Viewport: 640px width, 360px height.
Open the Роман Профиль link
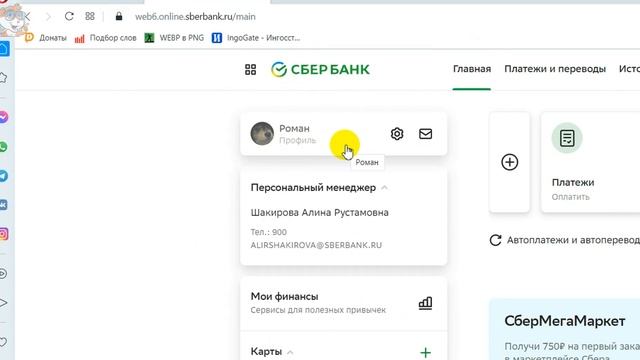pyautogui.click(x=298, y=134)
